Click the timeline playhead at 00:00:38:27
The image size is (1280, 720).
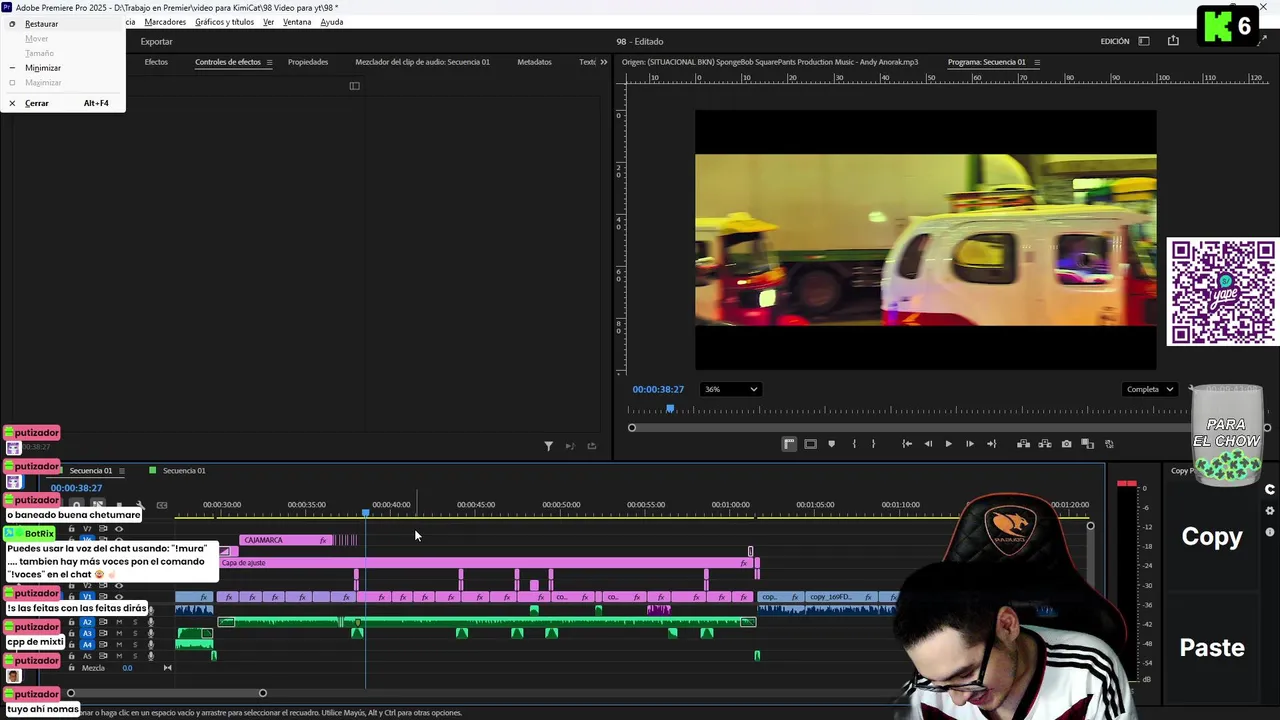tap(366, 513)
